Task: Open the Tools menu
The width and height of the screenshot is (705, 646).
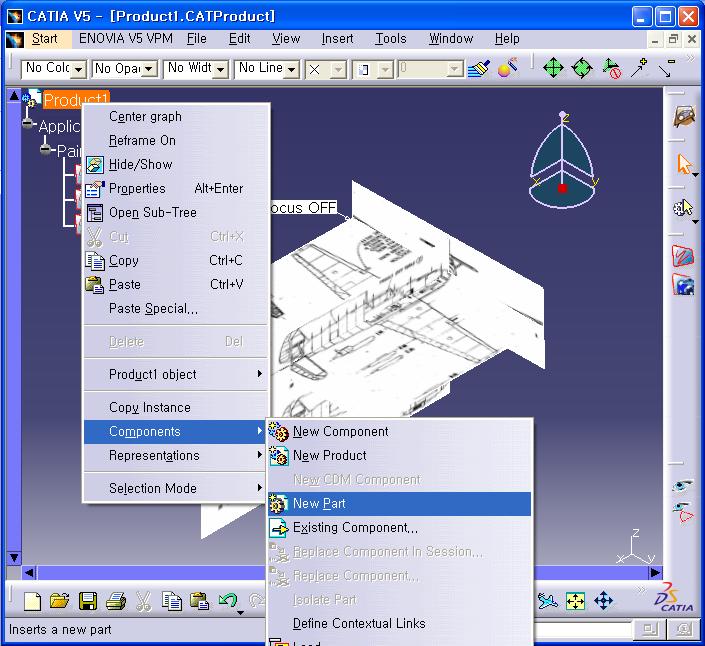Action: [x=391, y=38]
